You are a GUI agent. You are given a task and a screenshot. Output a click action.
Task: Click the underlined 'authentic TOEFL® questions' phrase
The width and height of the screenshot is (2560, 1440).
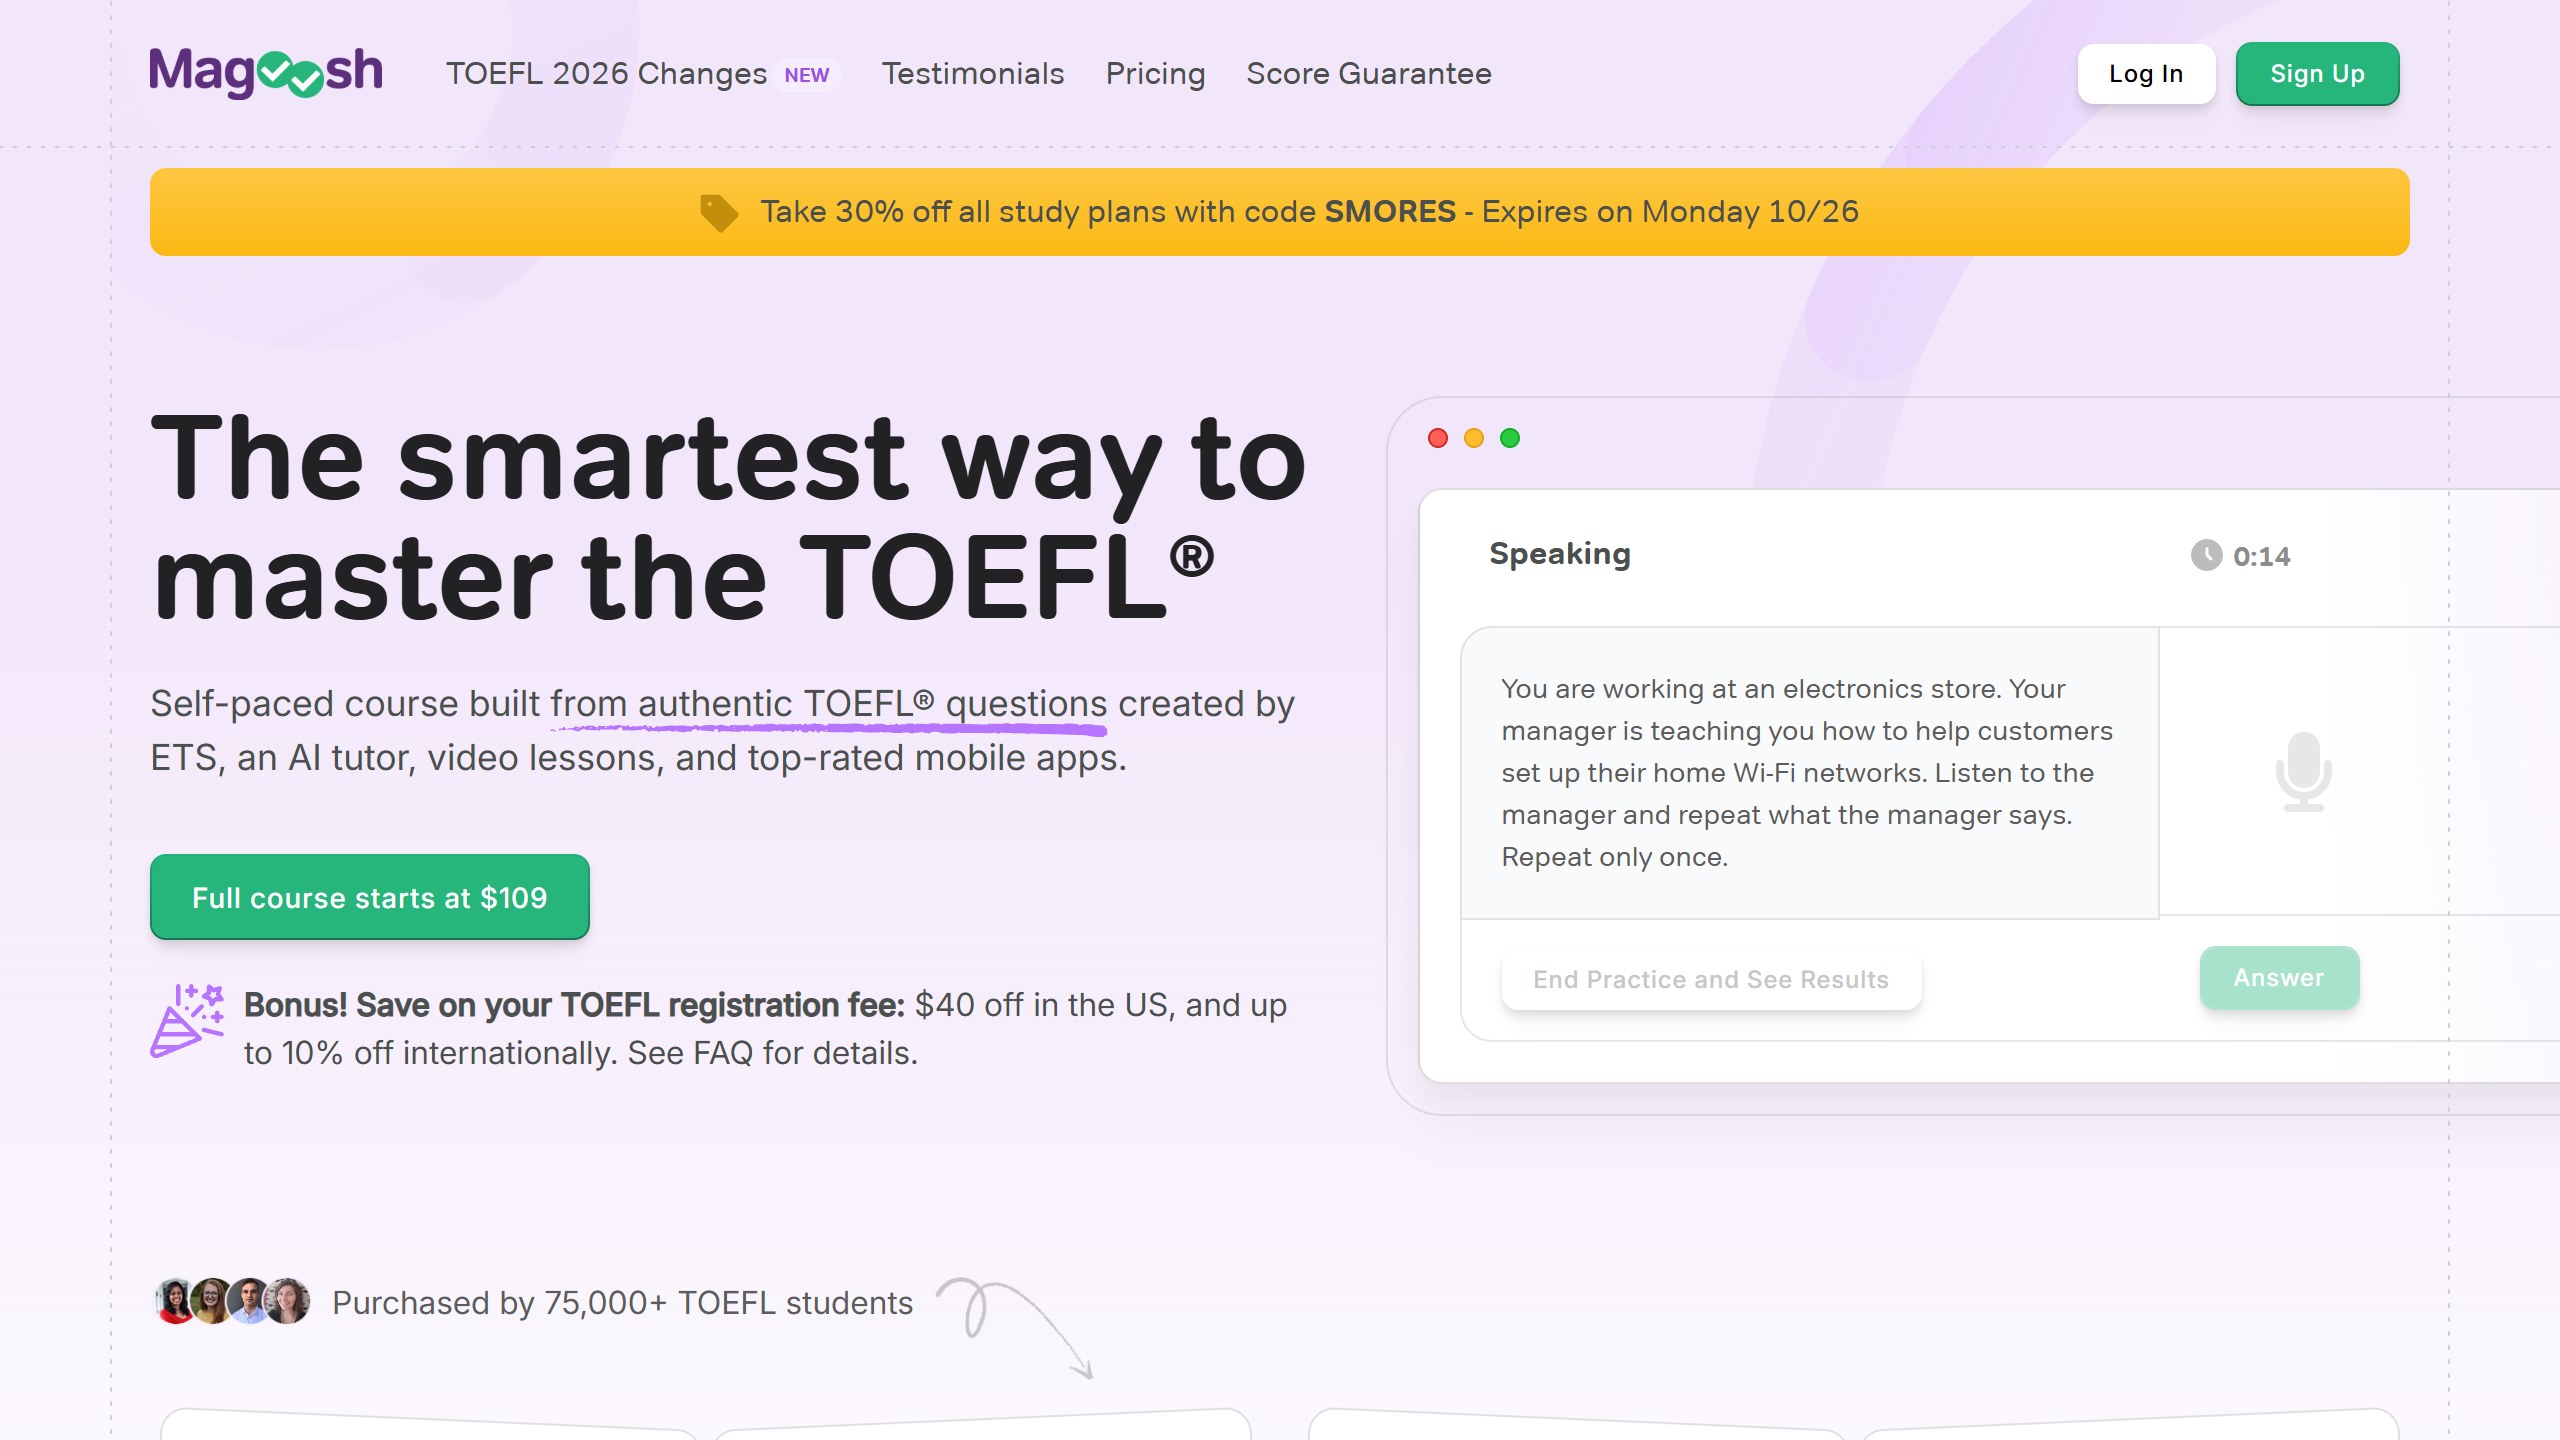tap(872, 704)
